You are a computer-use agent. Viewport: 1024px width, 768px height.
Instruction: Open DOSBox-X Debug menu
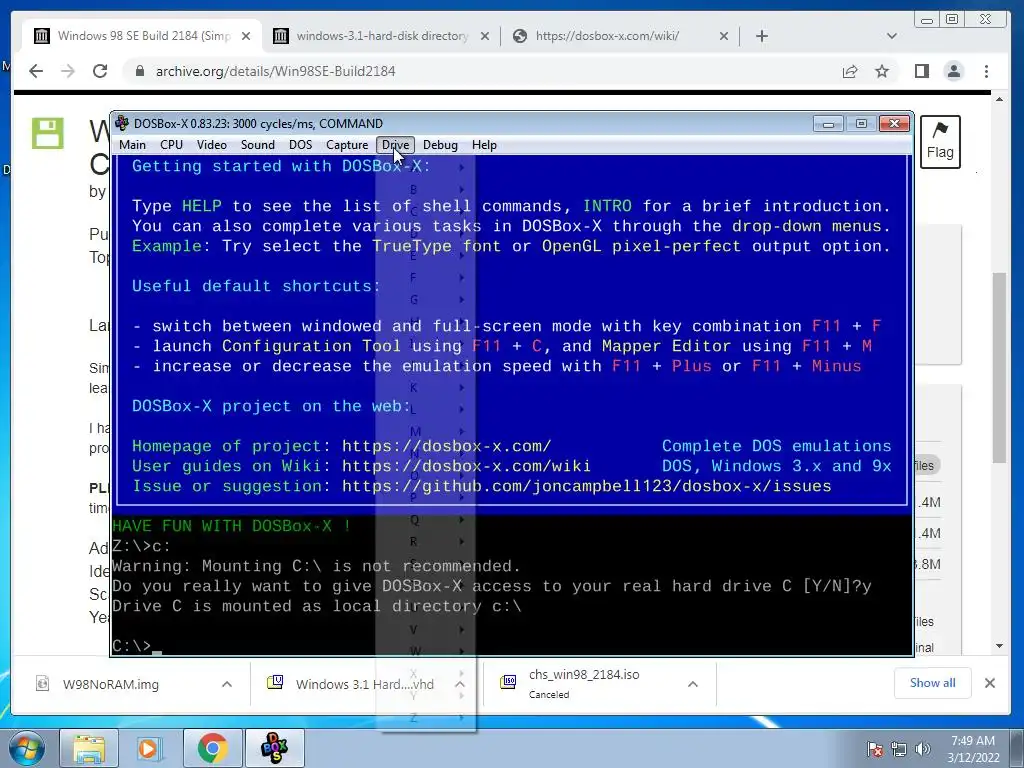440,145
